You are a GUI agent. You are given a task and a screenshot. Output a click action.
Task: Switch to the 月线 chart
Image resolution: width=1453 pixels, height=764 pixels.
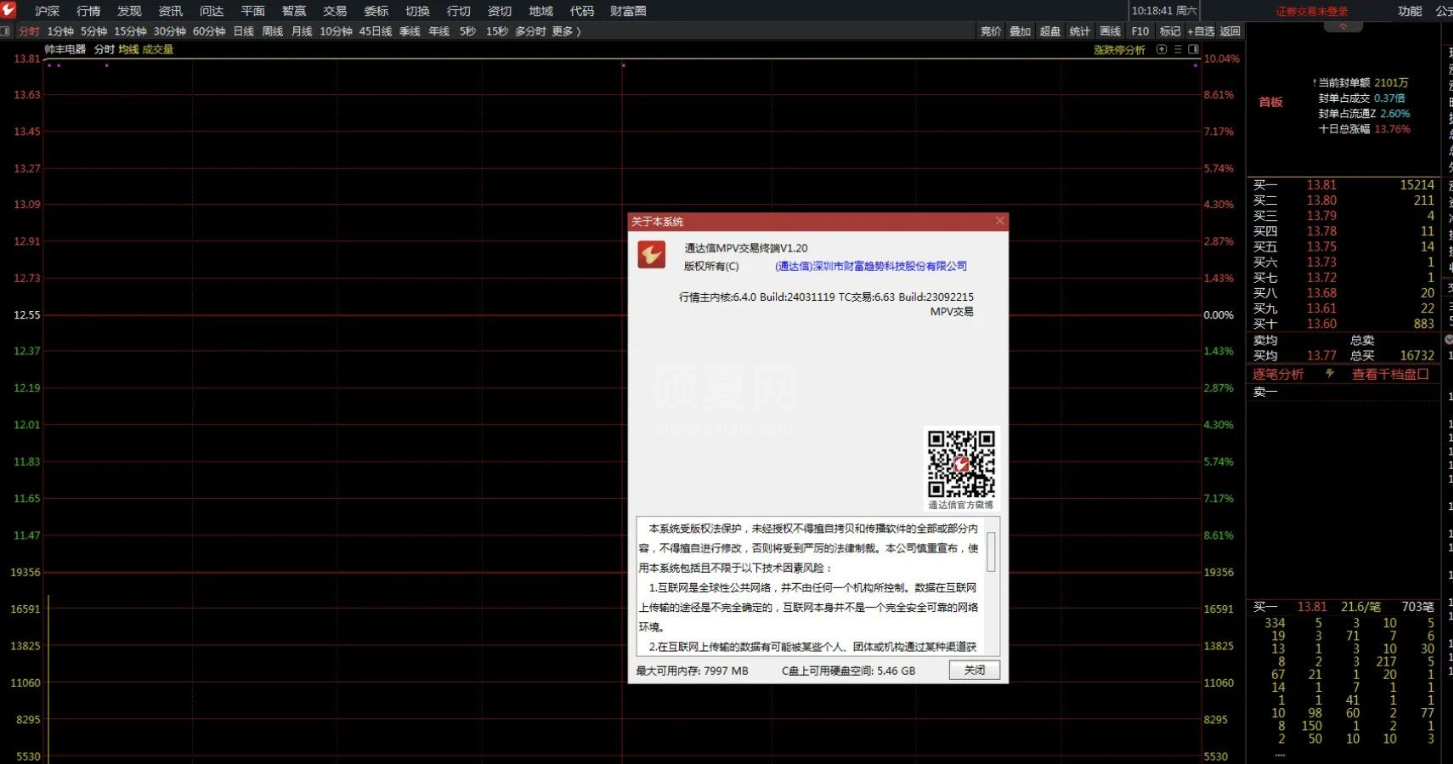click(x=301, y=31)
